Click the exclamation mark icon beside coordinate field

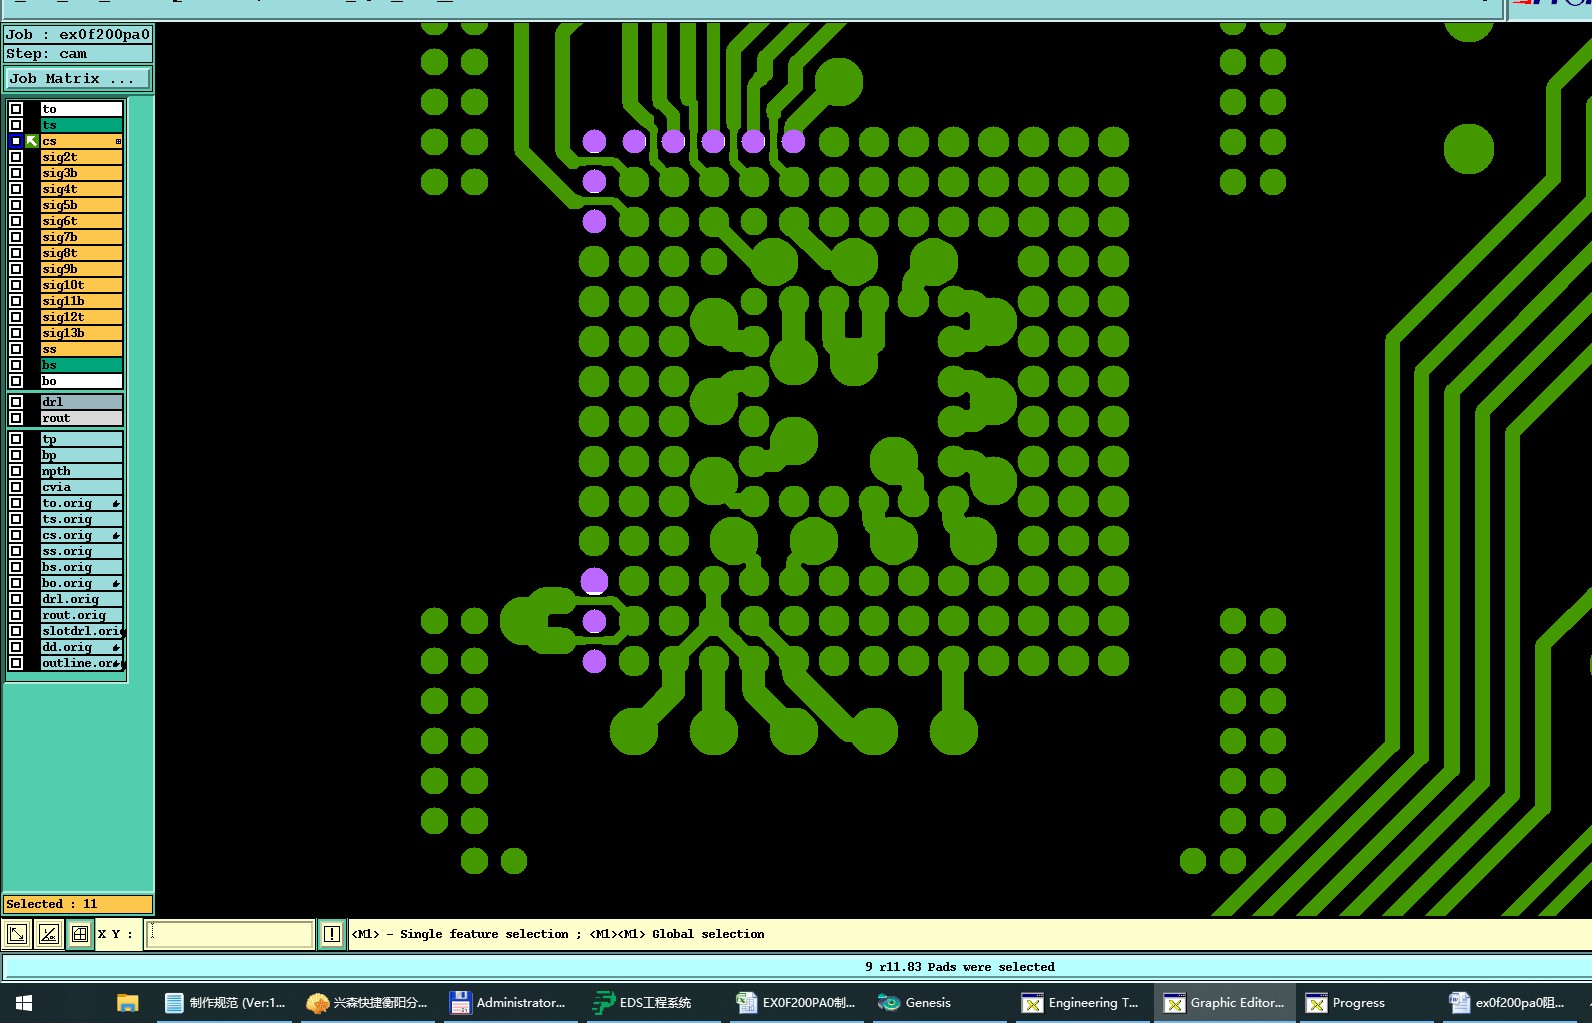point(332,934)
